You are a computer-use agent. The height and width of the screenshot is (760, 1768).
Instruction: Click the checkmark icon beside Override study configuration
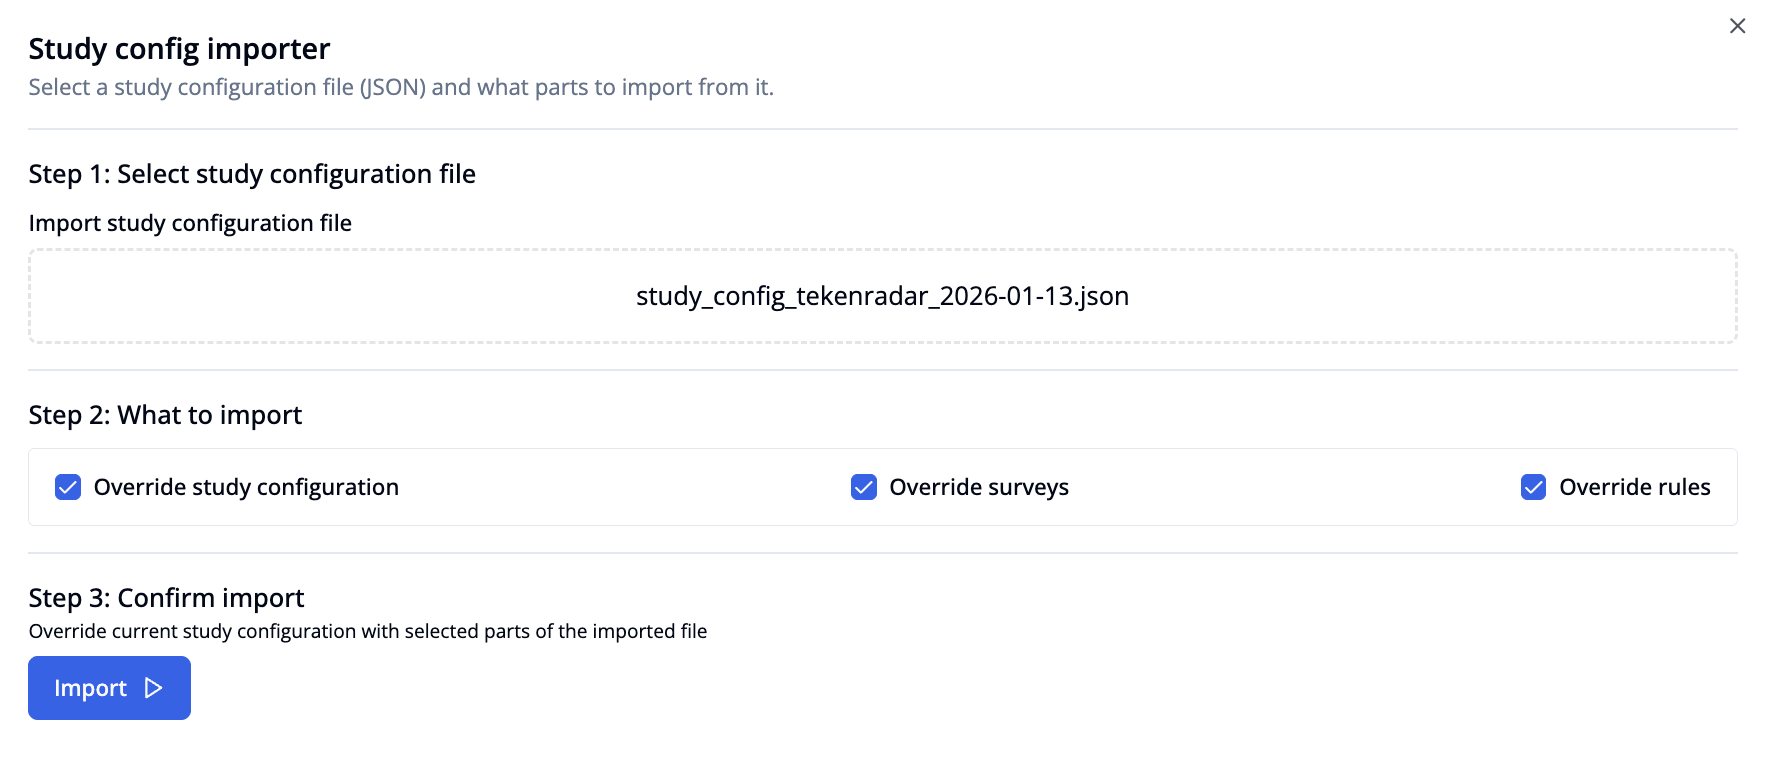pos(67,487)
